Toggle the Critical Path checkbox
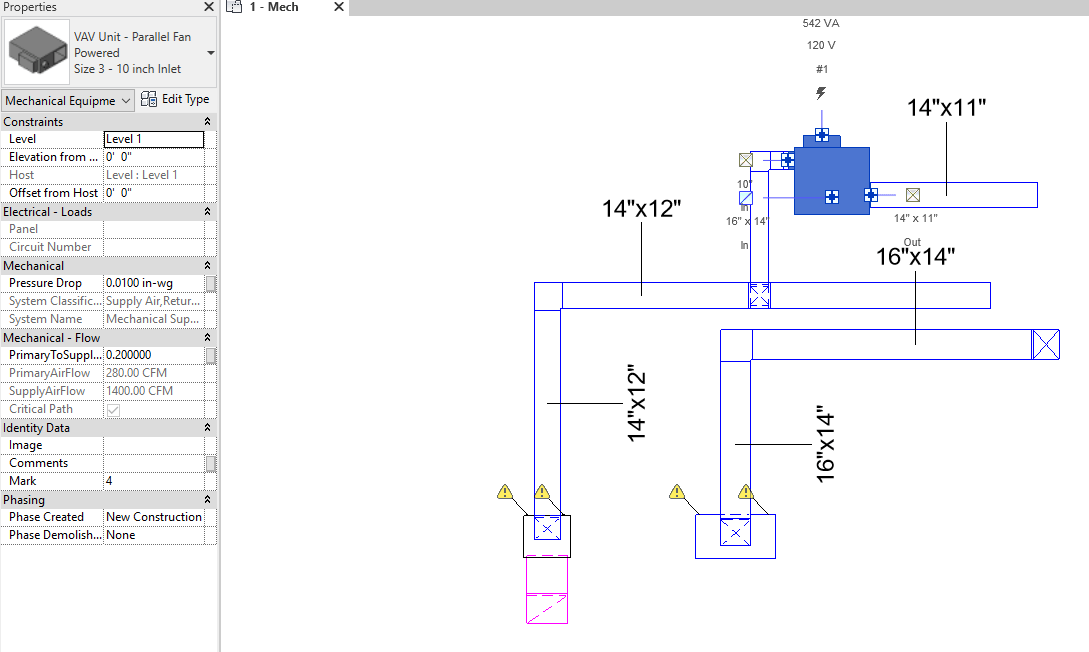The image size is (1089, 652). 110,408
